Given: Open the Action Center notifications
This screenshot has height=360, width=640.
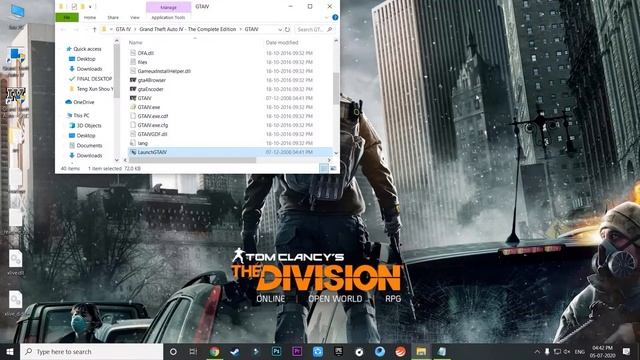Looking at the screenshot, I should click(627, 351).
